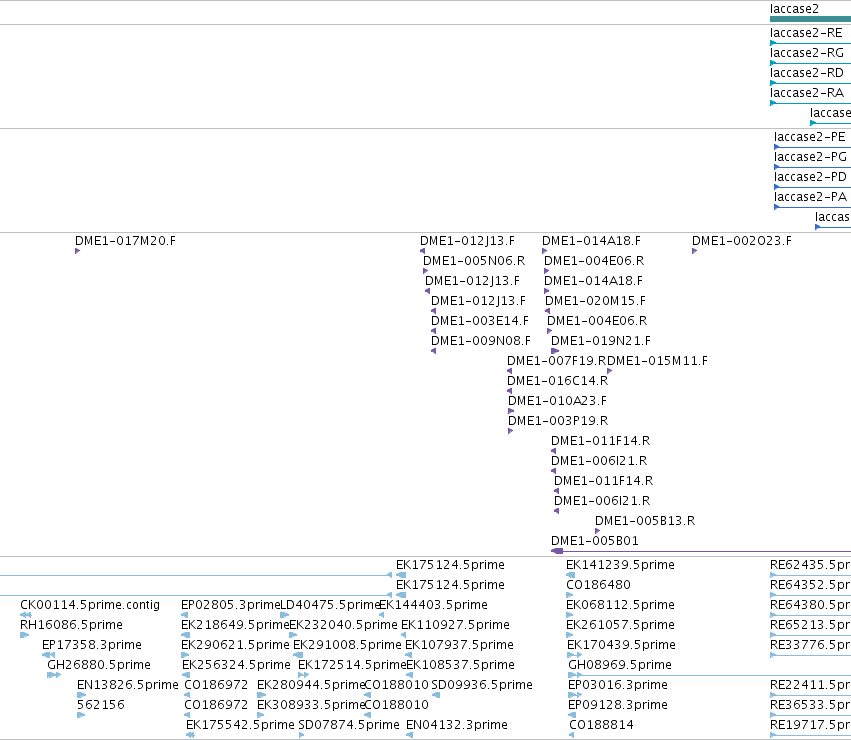Click the DME1-005N06.R label
Screen dimensions: 851x740
pyautogui.click(x=474, y=261)
